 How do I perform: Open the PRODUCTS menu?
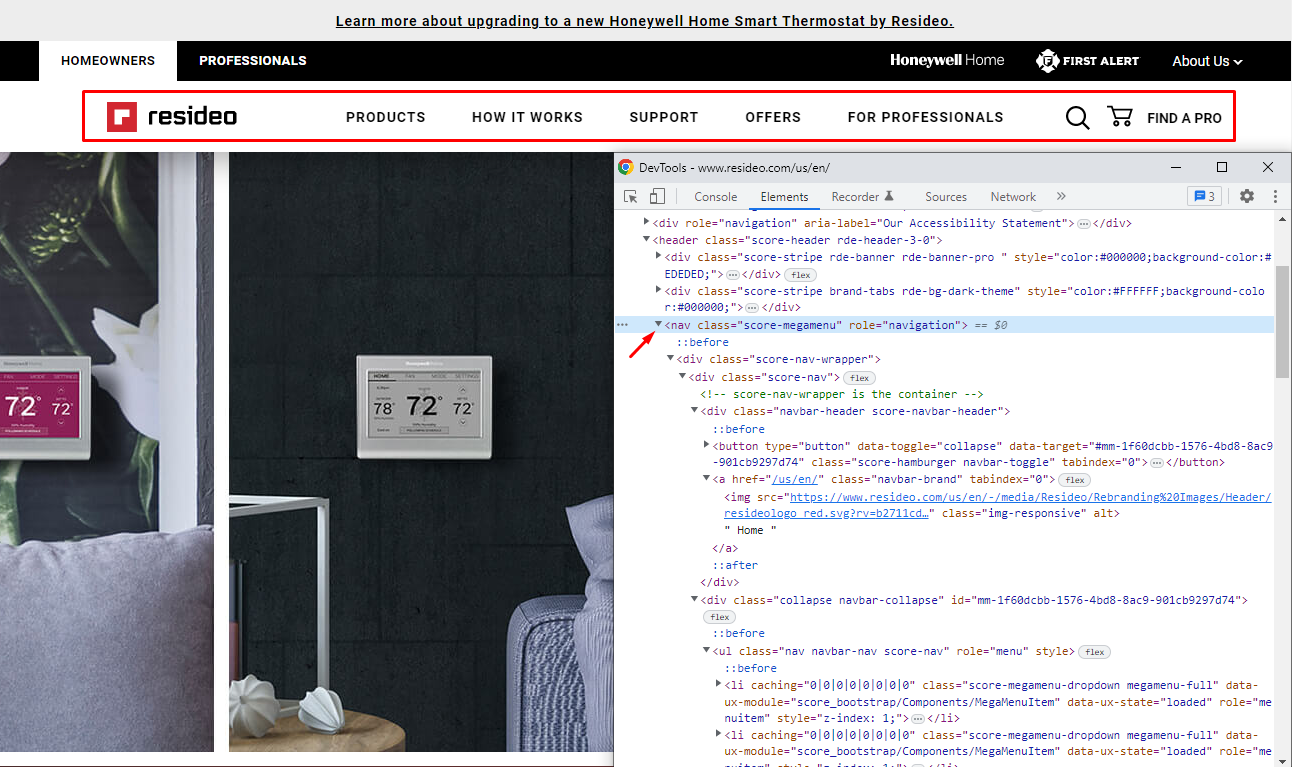pyautogui.click(x=386, y=117)
